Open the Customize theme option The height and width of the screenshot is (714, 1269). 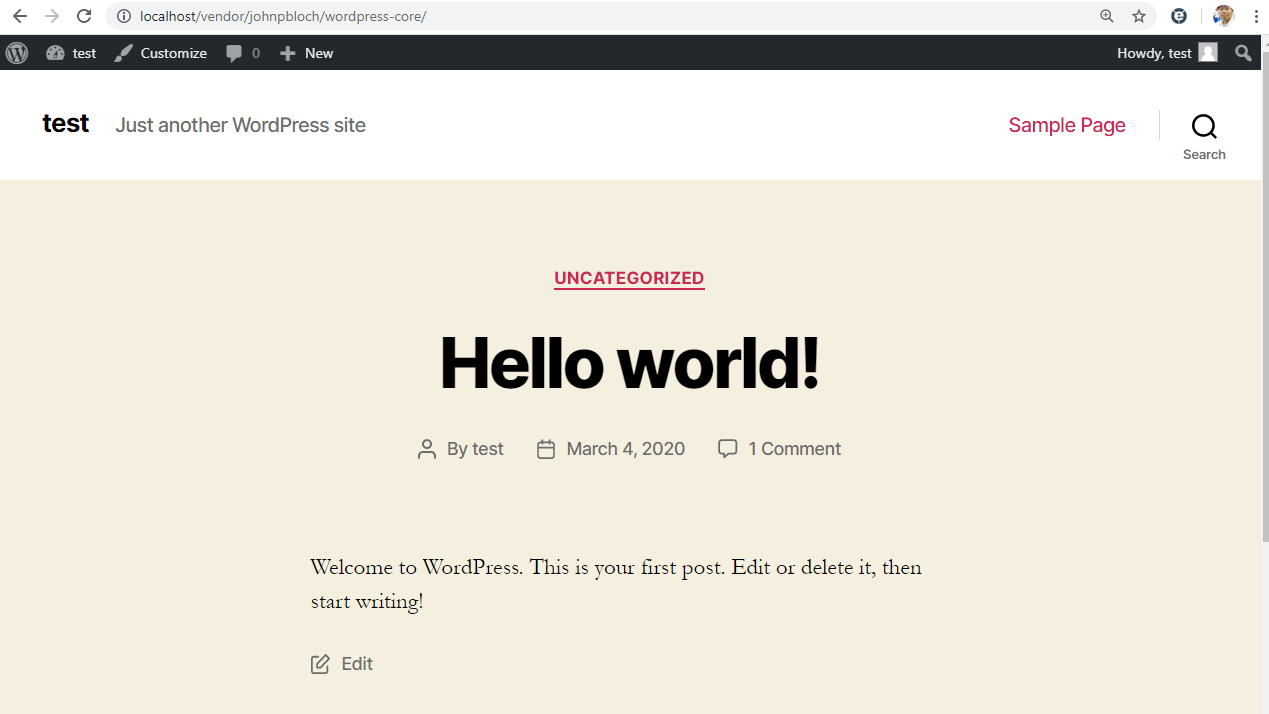coord(161,53)
